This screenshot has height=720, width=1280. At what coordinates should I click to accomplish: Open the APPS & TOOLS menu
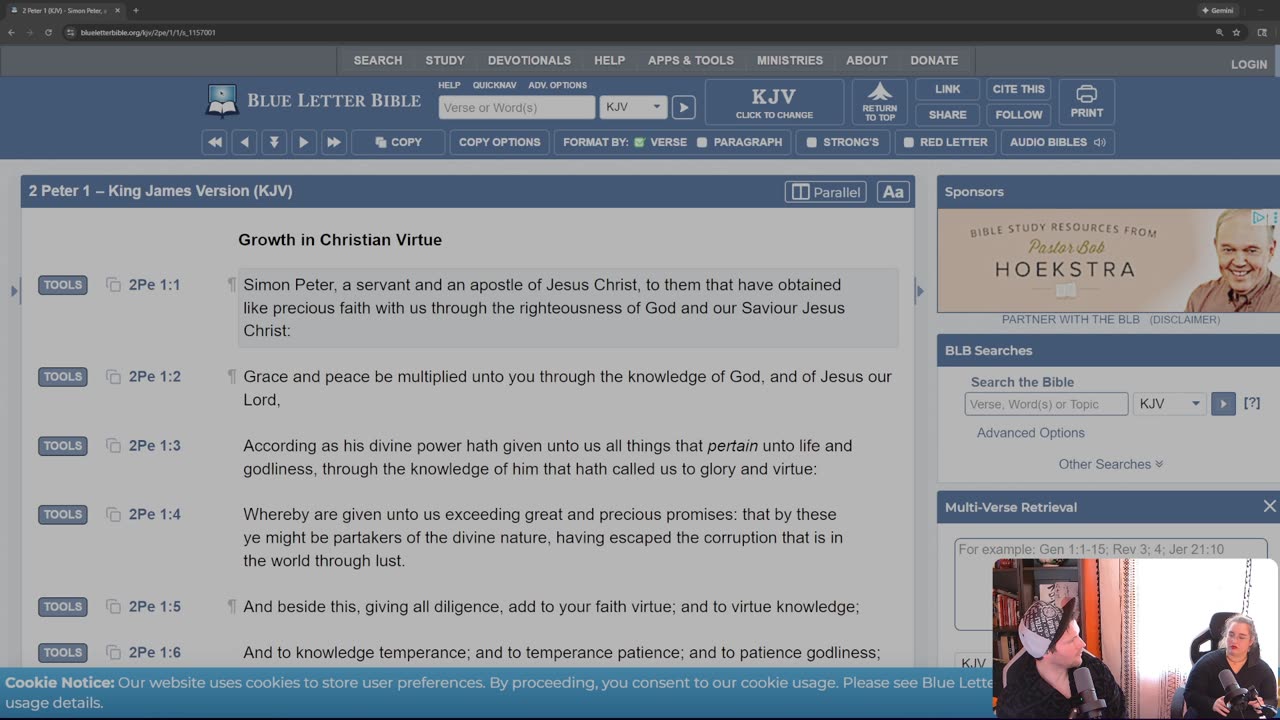point(691,60)
